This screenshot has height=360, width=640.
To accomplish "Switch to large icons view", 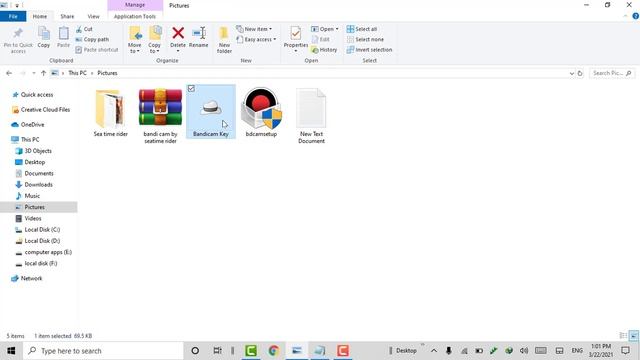I will 633,336.
